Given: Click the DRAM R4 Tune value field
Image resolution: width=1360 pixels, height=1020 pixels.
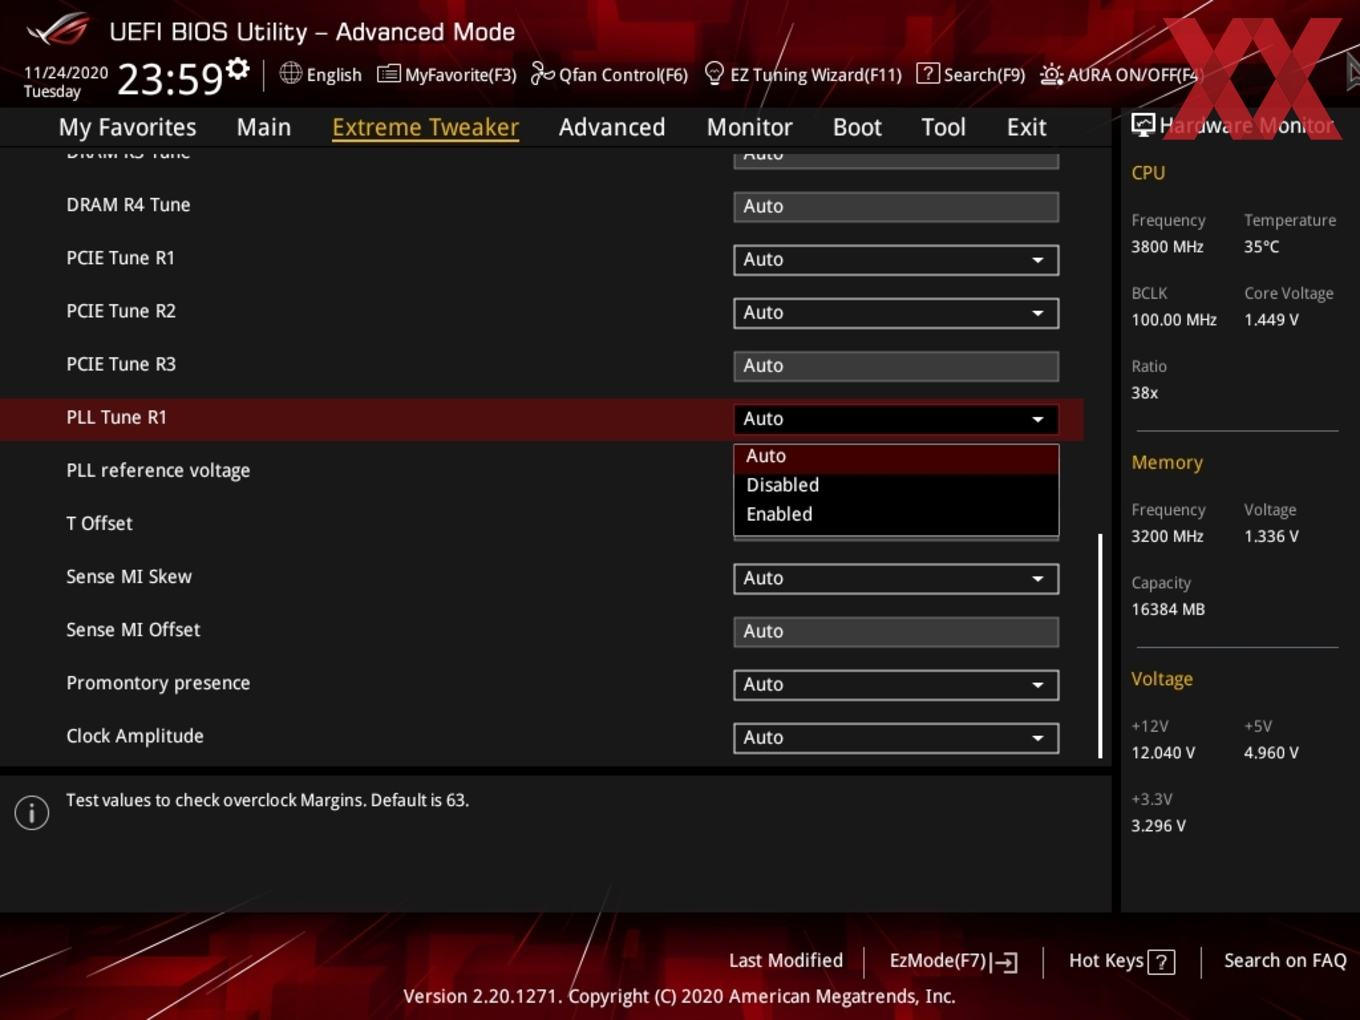Looking at the screenshot, I should click(x=896, y=207).
